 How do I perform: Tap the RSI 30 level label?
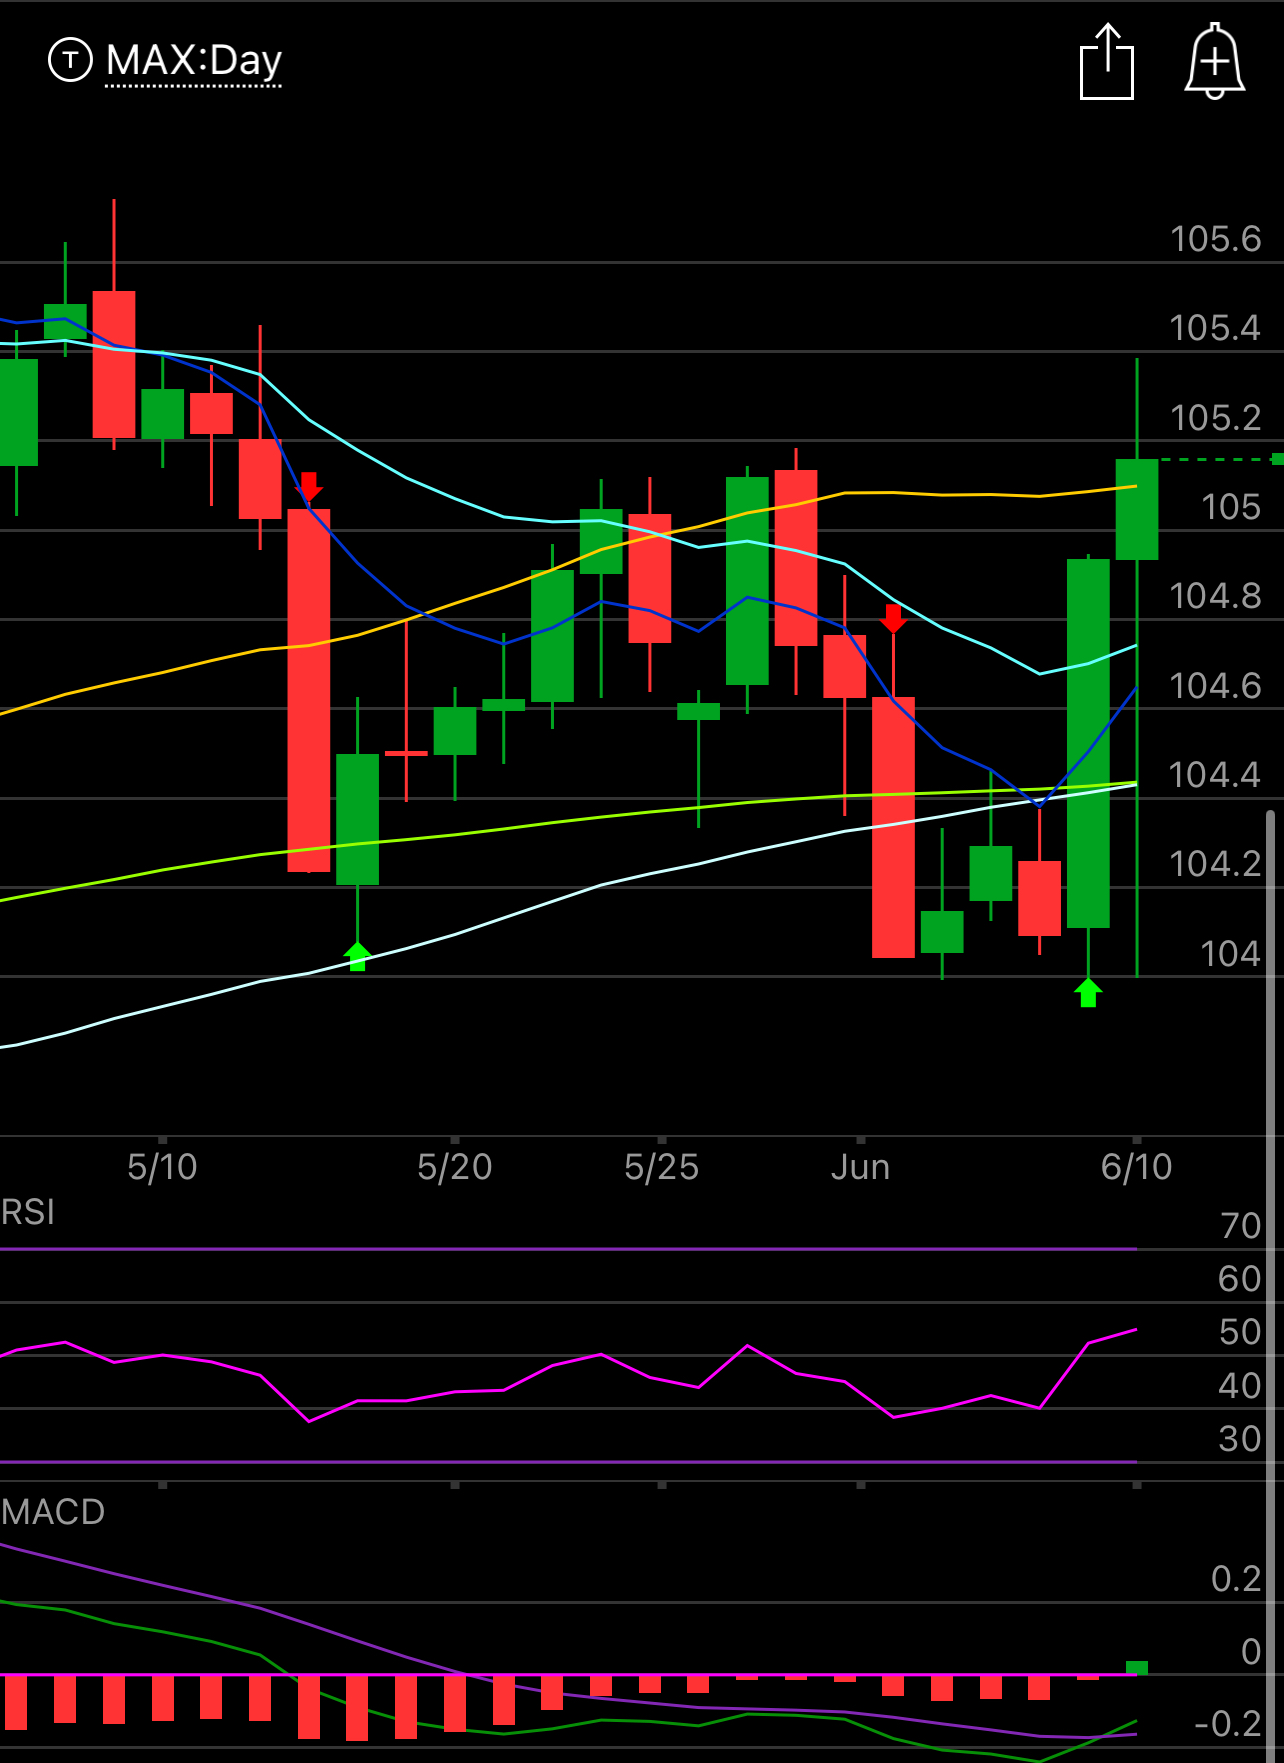[1241, 1439]
